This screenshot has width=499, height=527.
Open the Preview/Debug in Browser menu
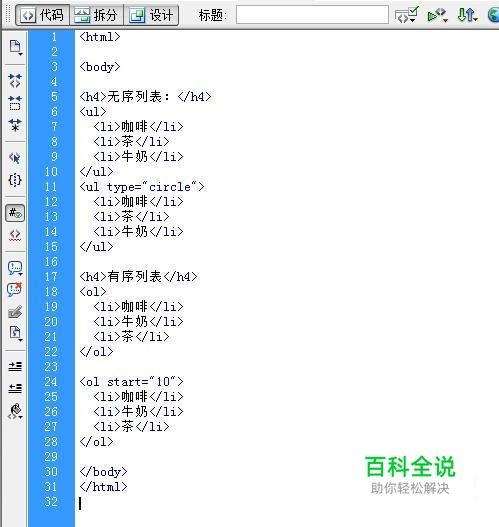[437, 15]
